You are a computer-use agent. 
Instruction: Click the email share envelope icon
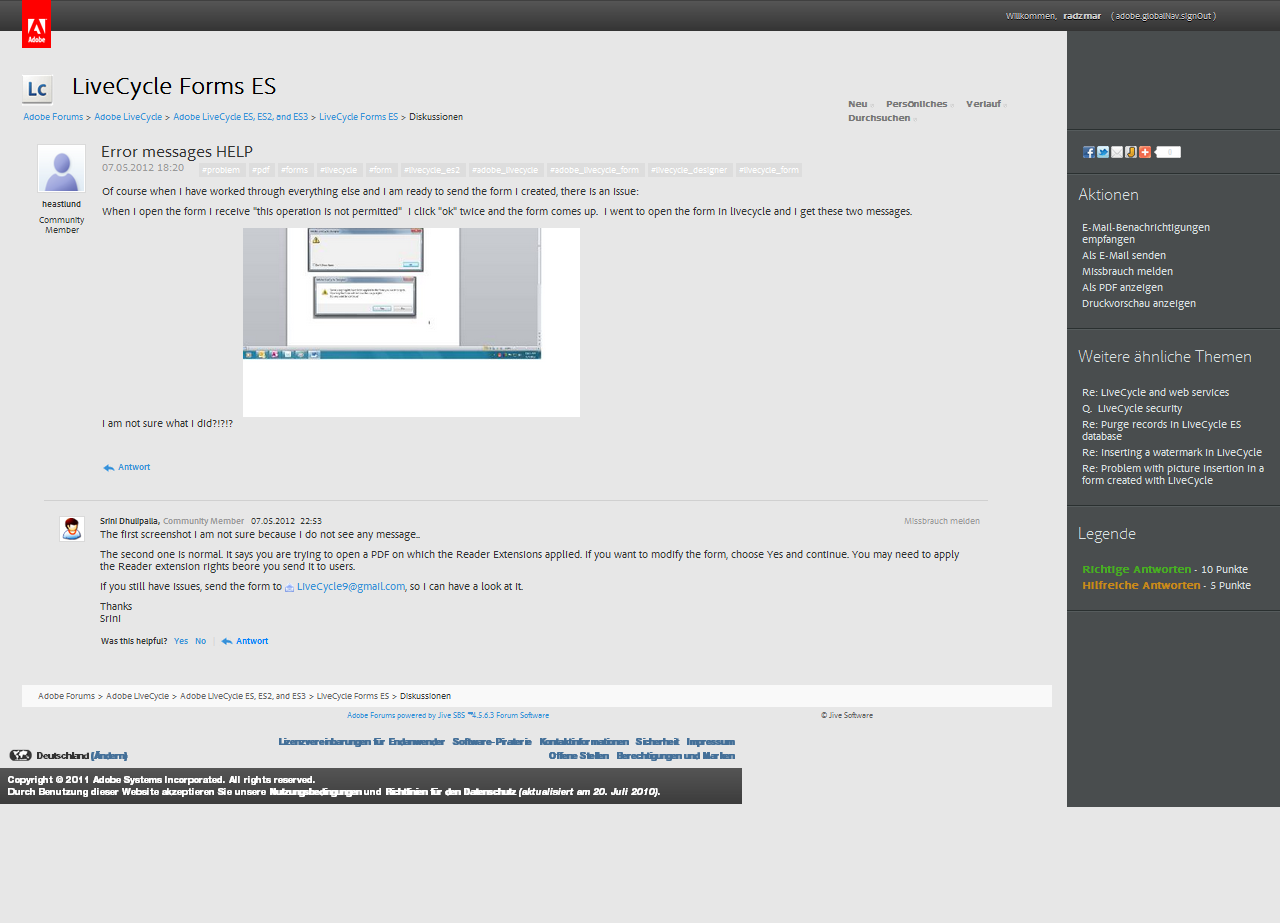(x=1116, y=152)
